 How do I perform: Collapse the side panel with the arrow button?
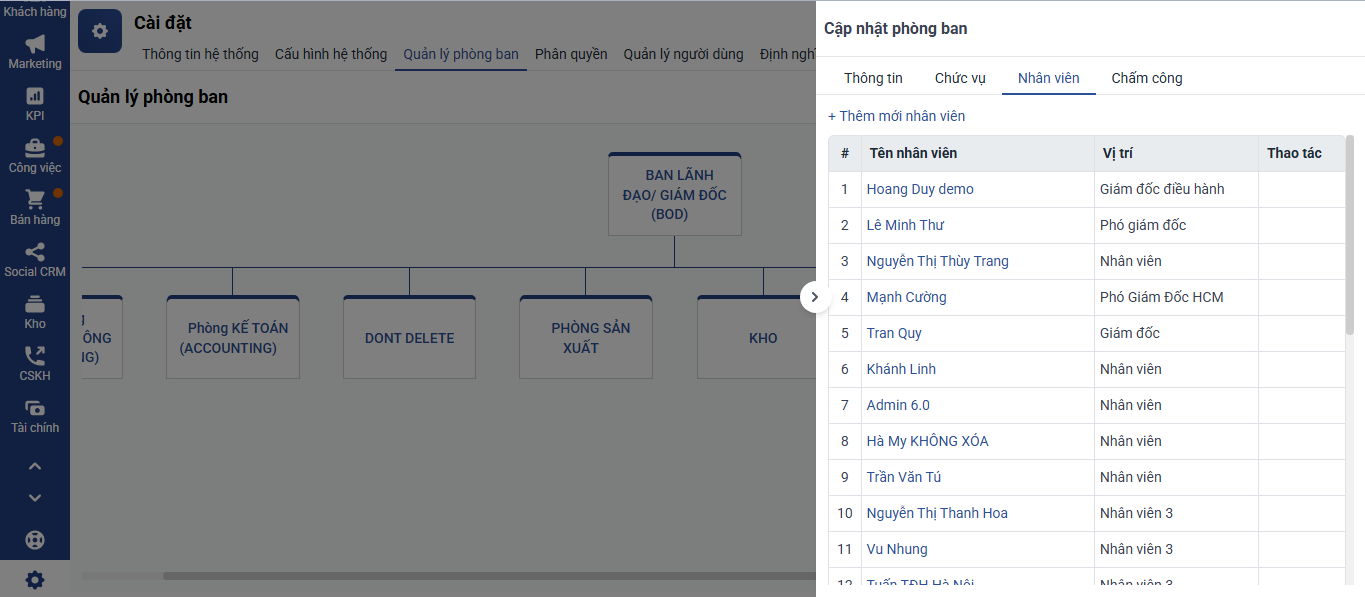coord(815,297)
